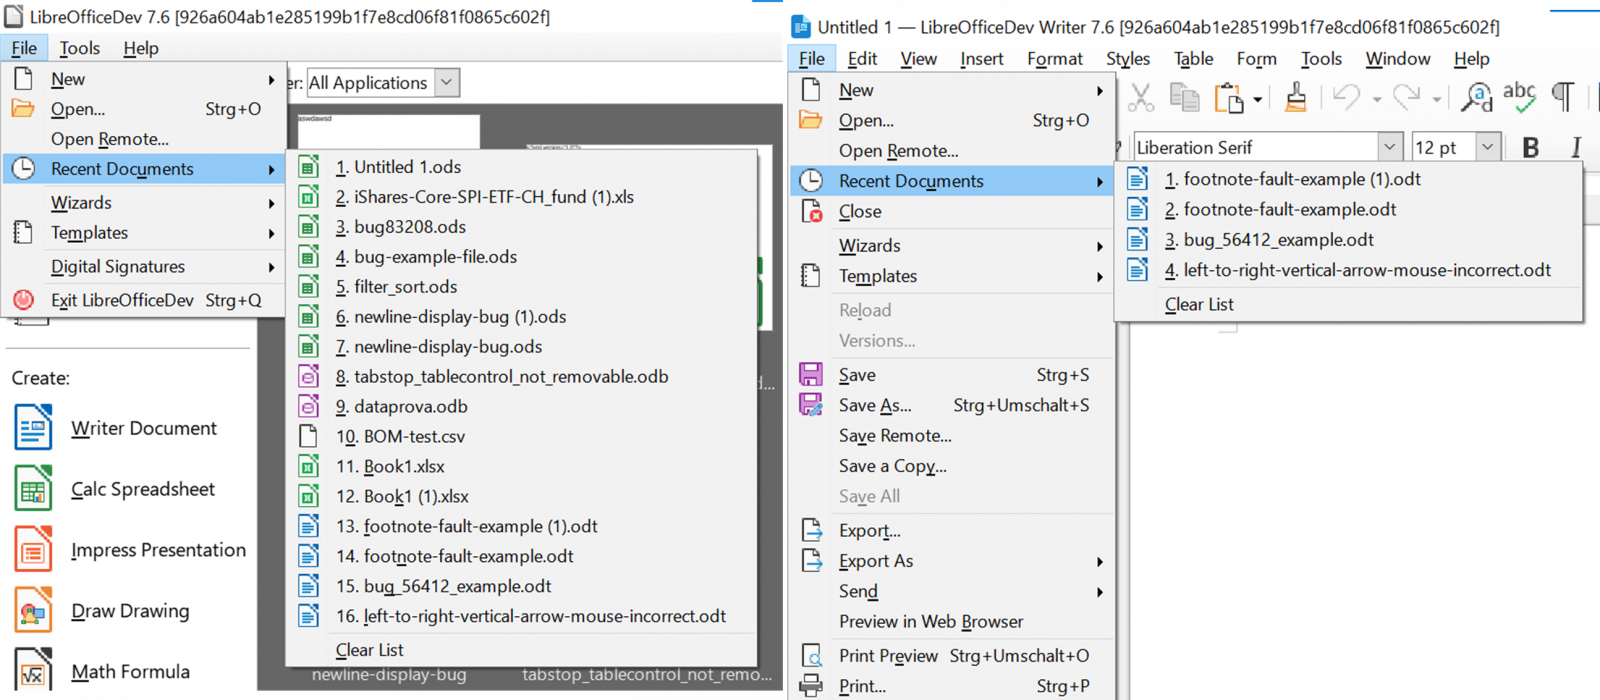The height and width of the screenshot is (700, 1600).
Task: Run the abc spelling check icon
Action: 1519,96
